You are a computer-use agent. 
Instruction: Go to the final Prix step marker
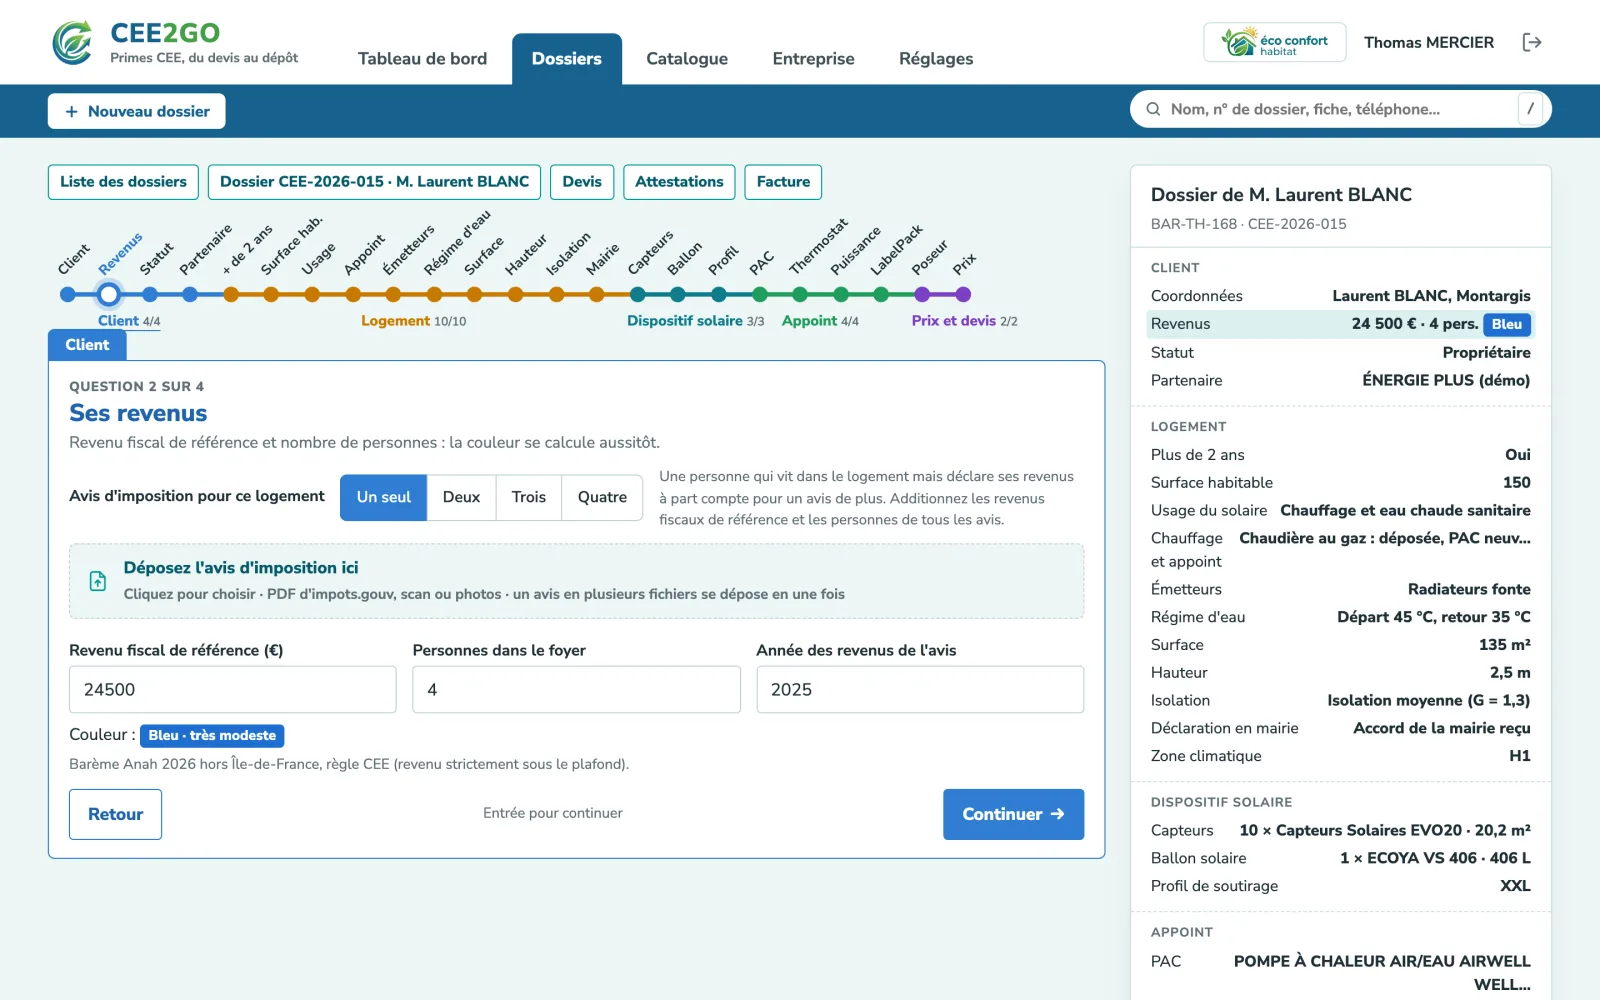point(963,294)
